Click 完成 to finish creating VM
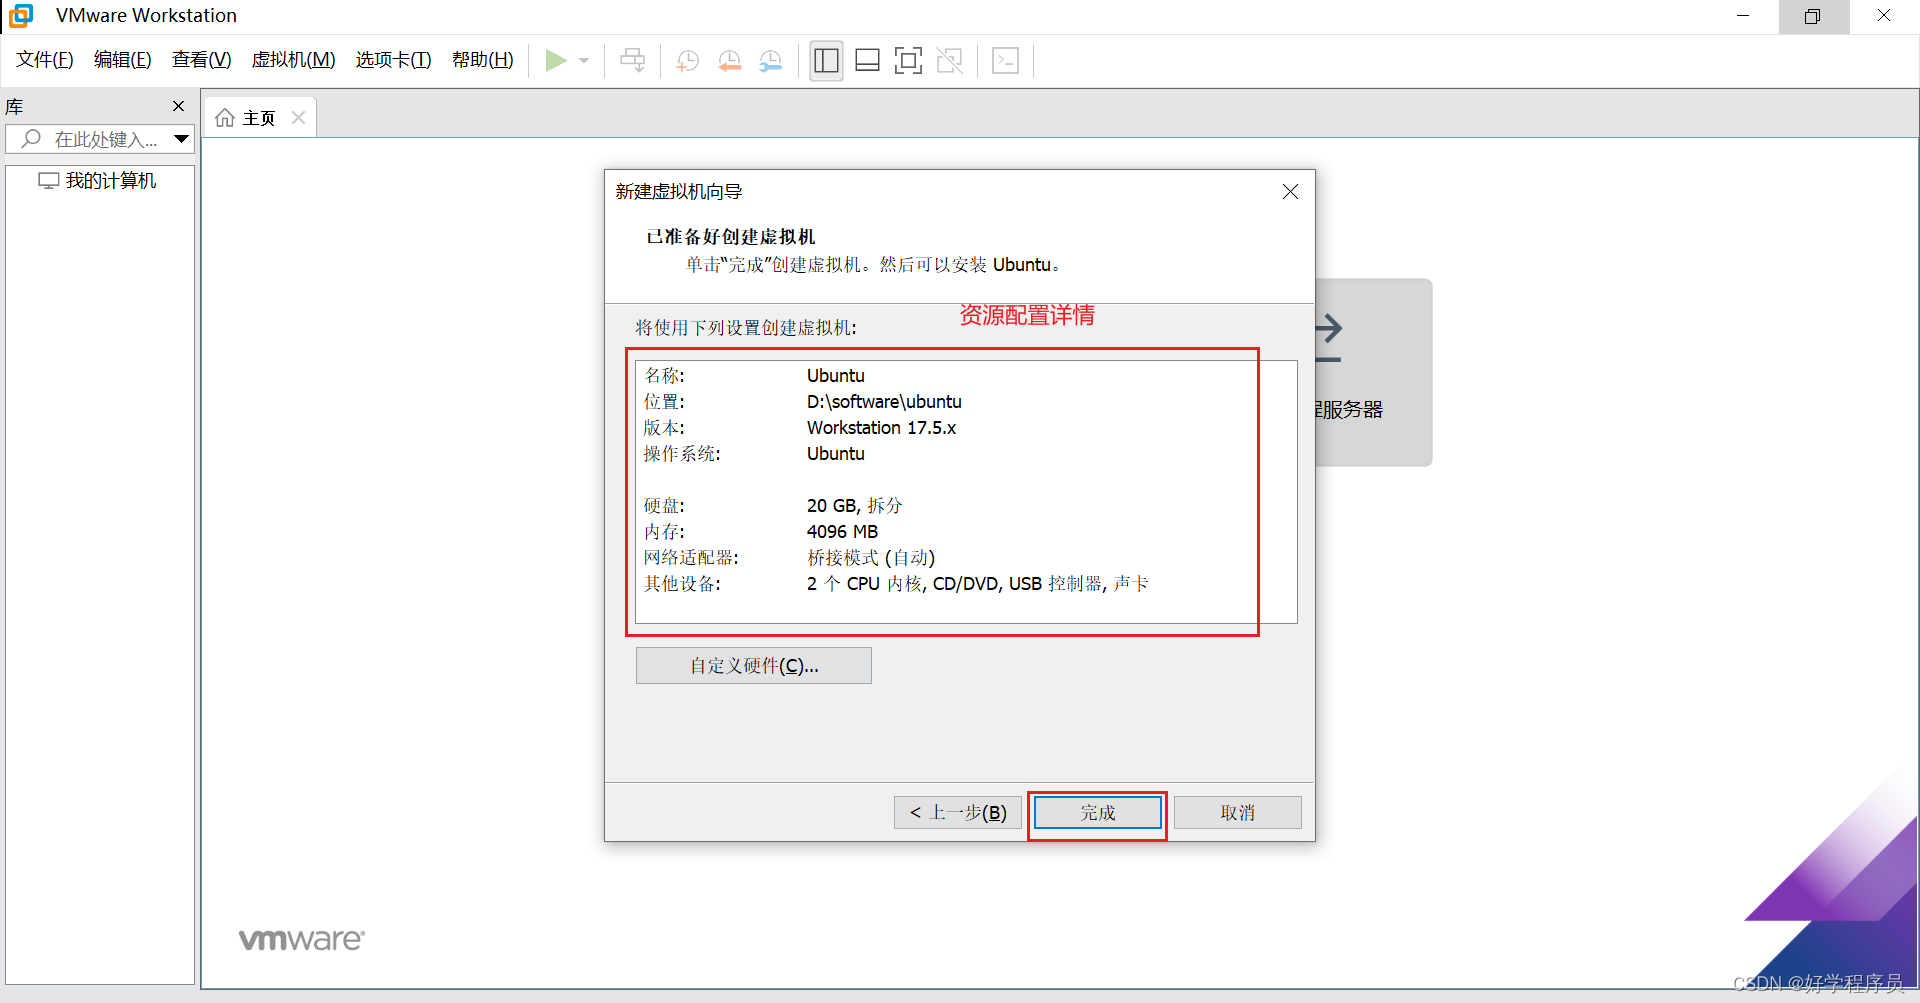1920x1003 pixels. pos(1098,813)
